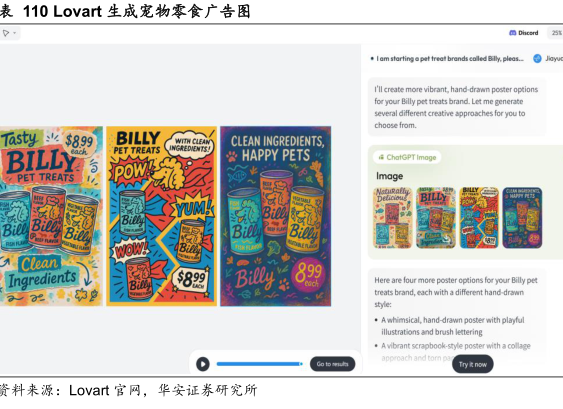Image resolution: width=563 pixels, height=409 pixels.
Task: Click the play button in playback bar
Action: 203,364
